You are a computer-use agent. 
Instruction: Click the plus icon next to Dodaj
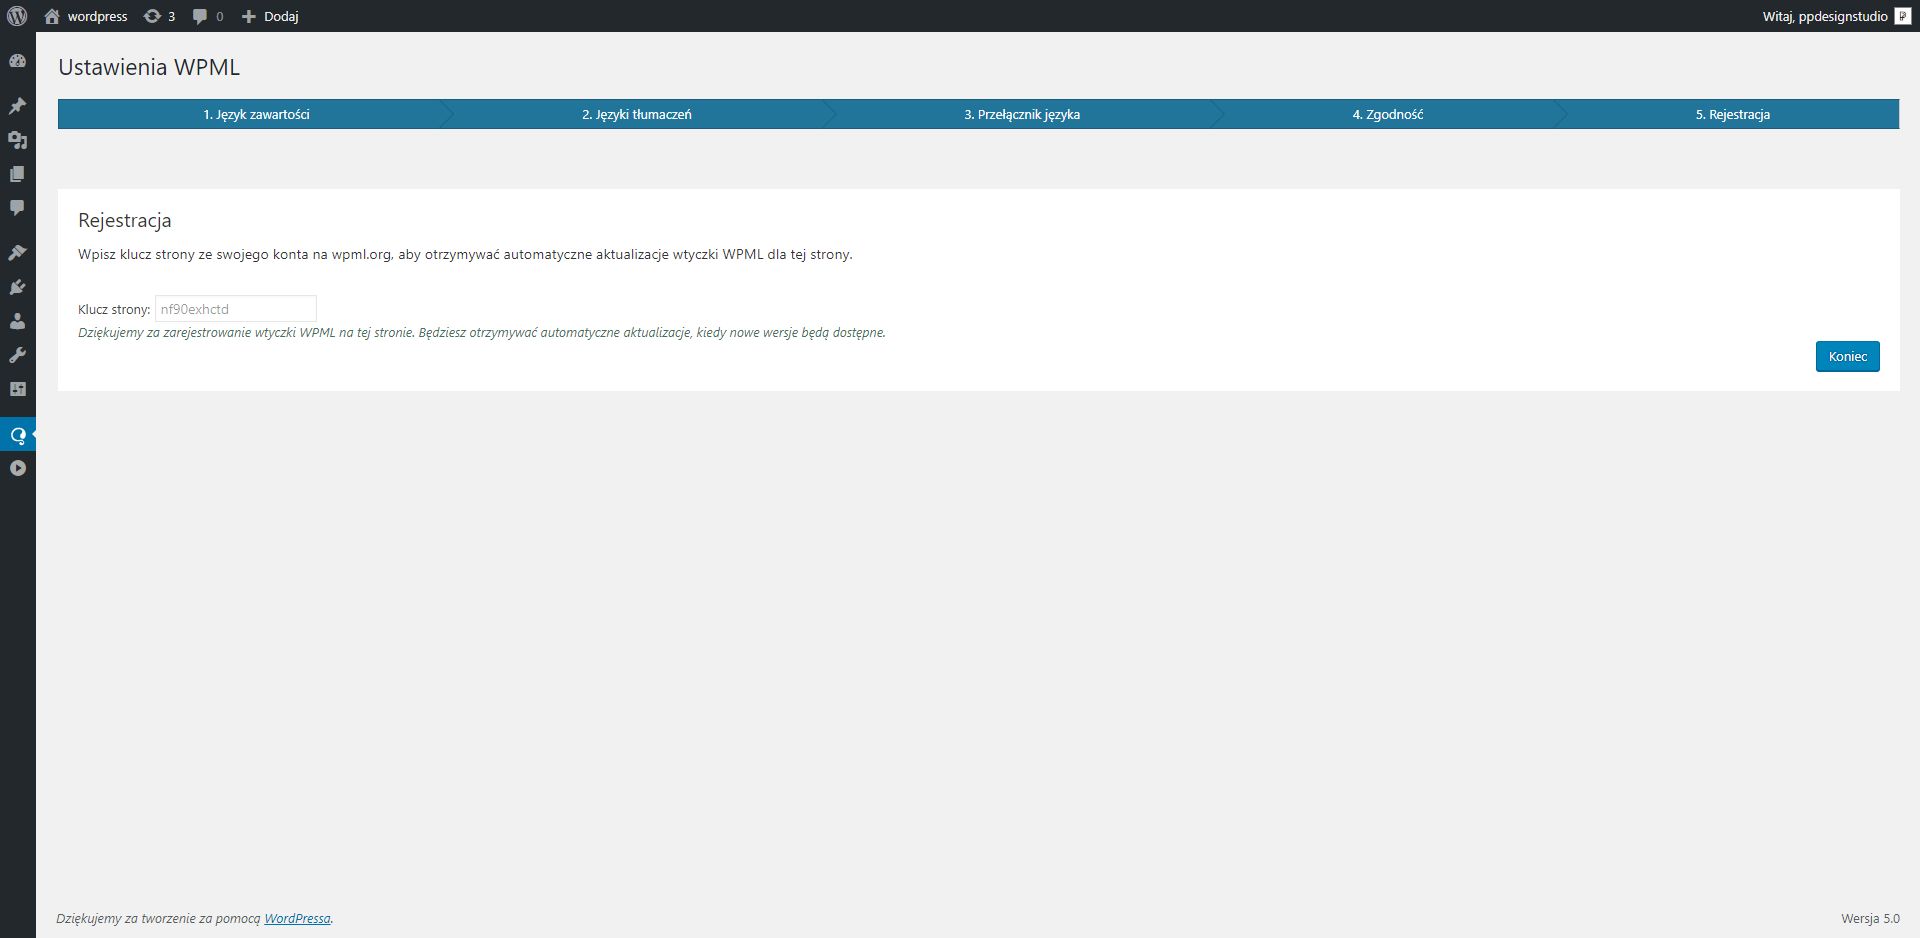(249, 16)
